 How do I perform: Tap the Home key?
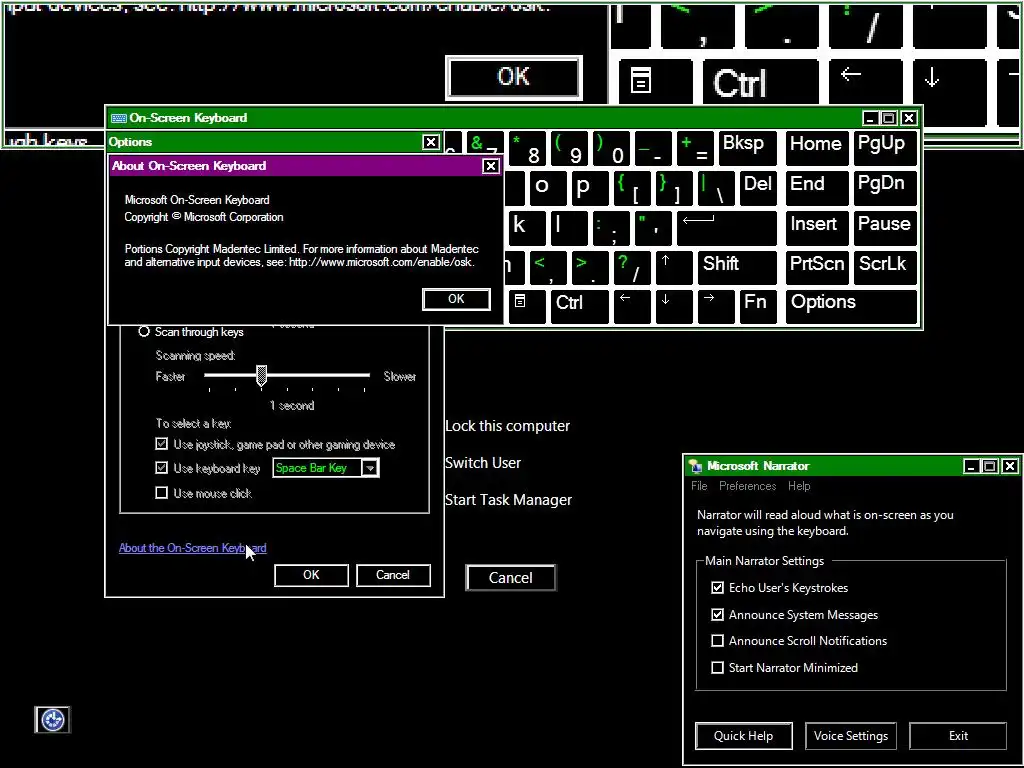tap(817, 148)
